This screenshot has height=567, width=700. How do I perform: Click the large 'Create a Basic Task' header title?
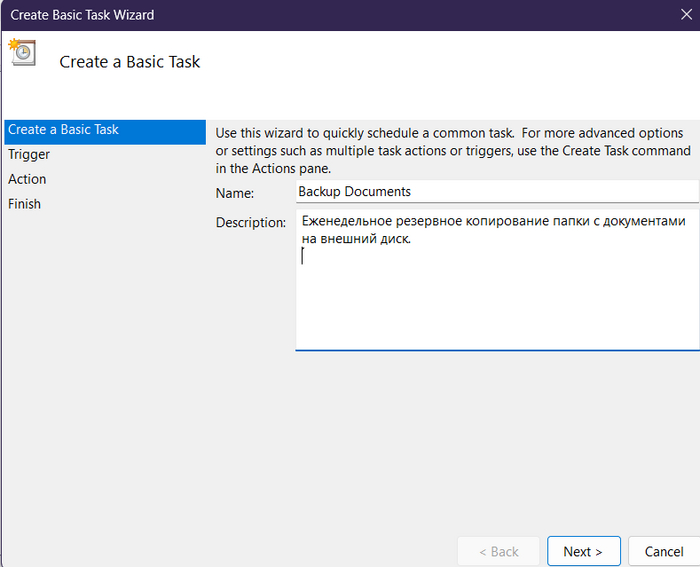pyautogui.click(x=130, y=62)
